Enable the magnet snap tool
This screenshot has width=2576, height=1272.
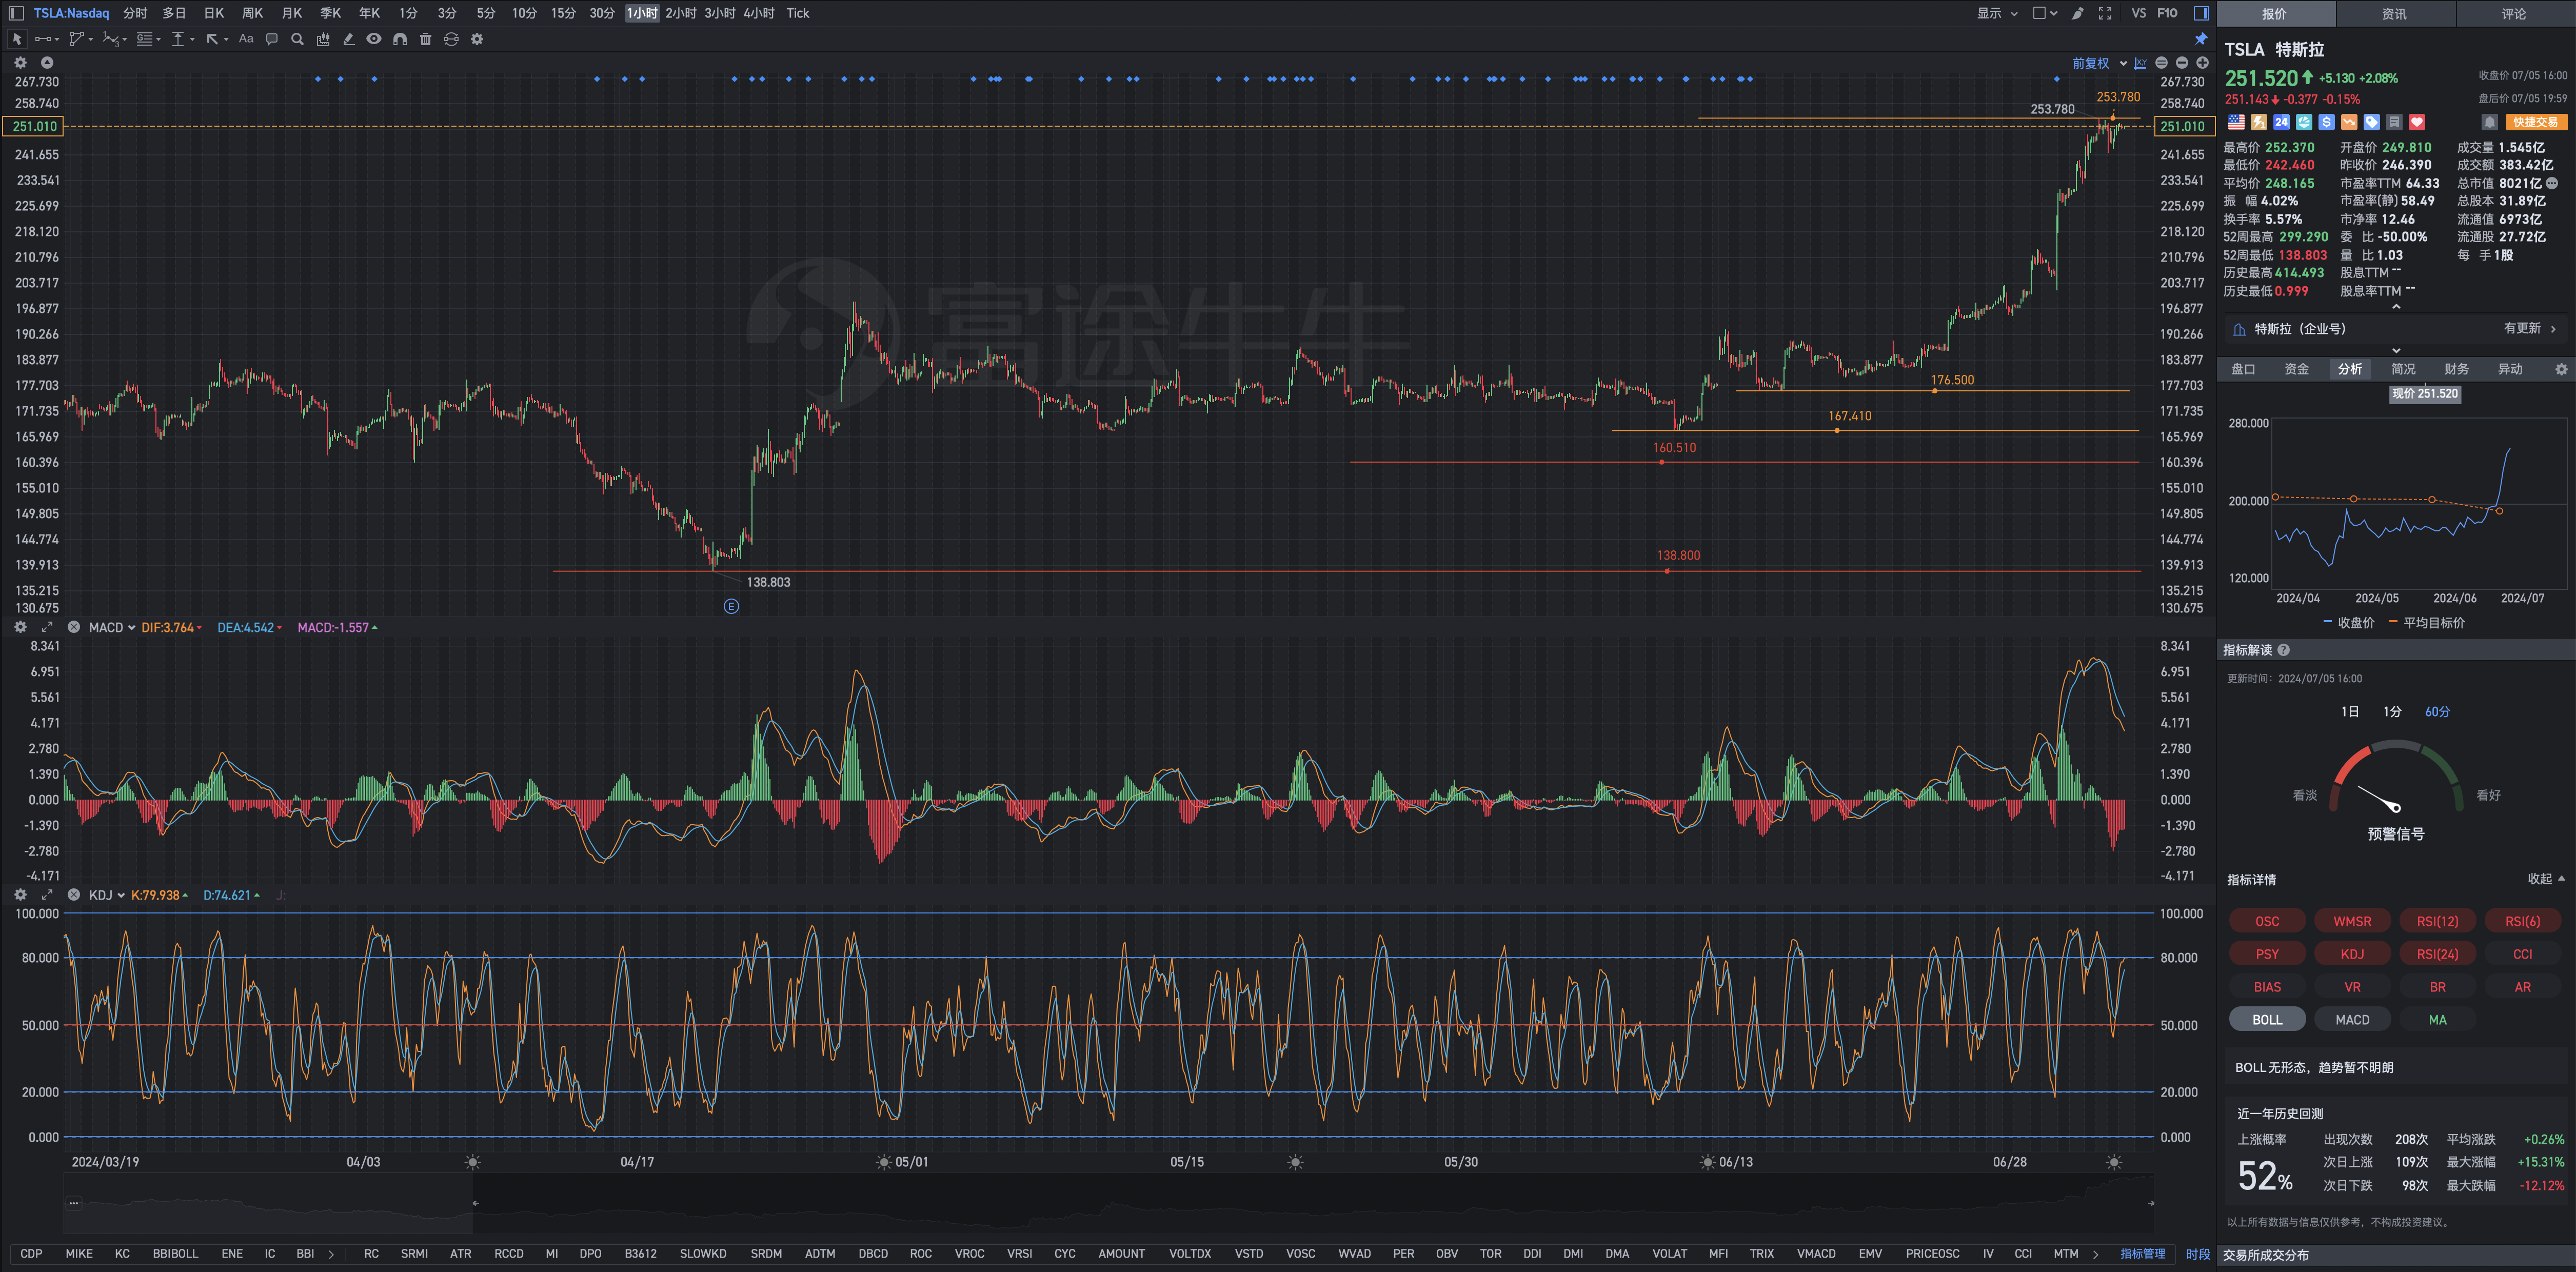pyautogui.click(x=400, y=39)
